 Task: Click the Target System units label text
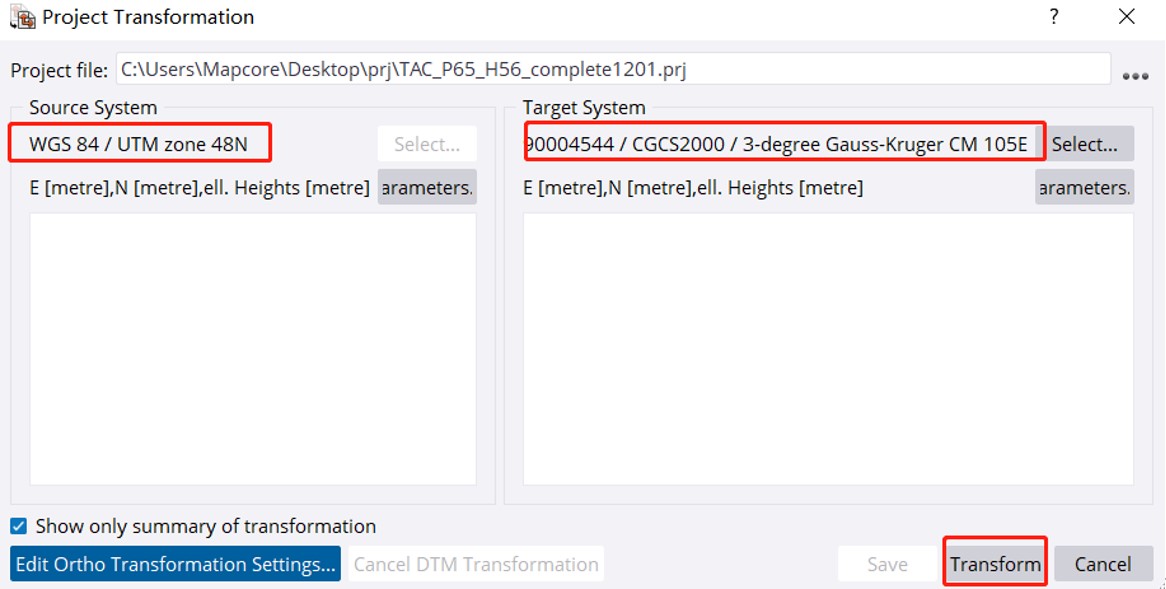coord(693,188)
